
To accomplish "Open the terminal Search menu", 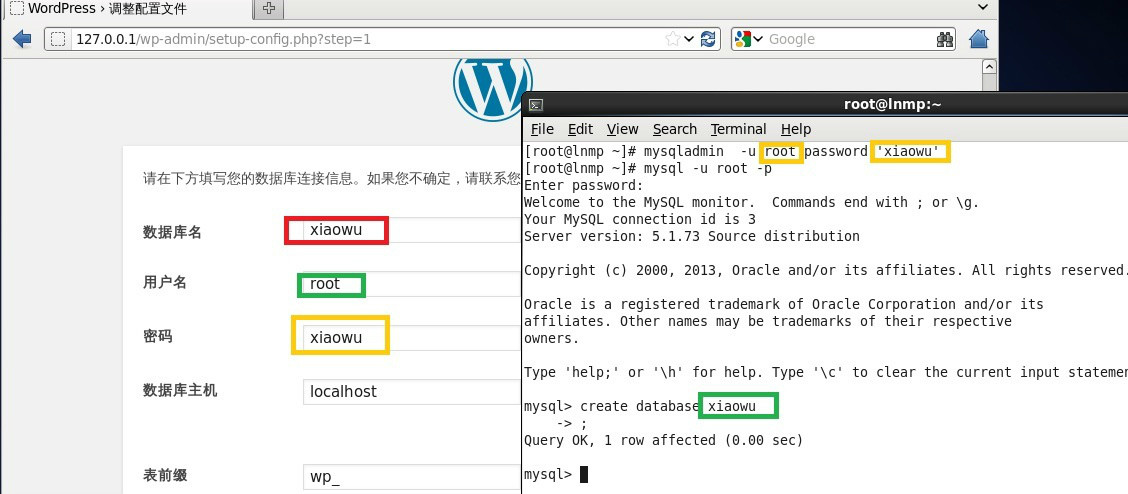I will 675,129.
